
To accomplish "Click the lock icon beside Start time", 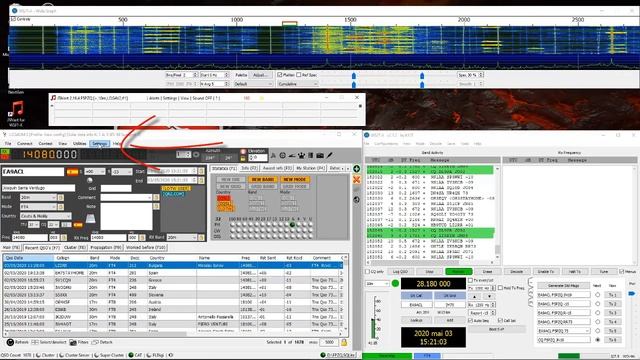I will (x=201, y=171).
